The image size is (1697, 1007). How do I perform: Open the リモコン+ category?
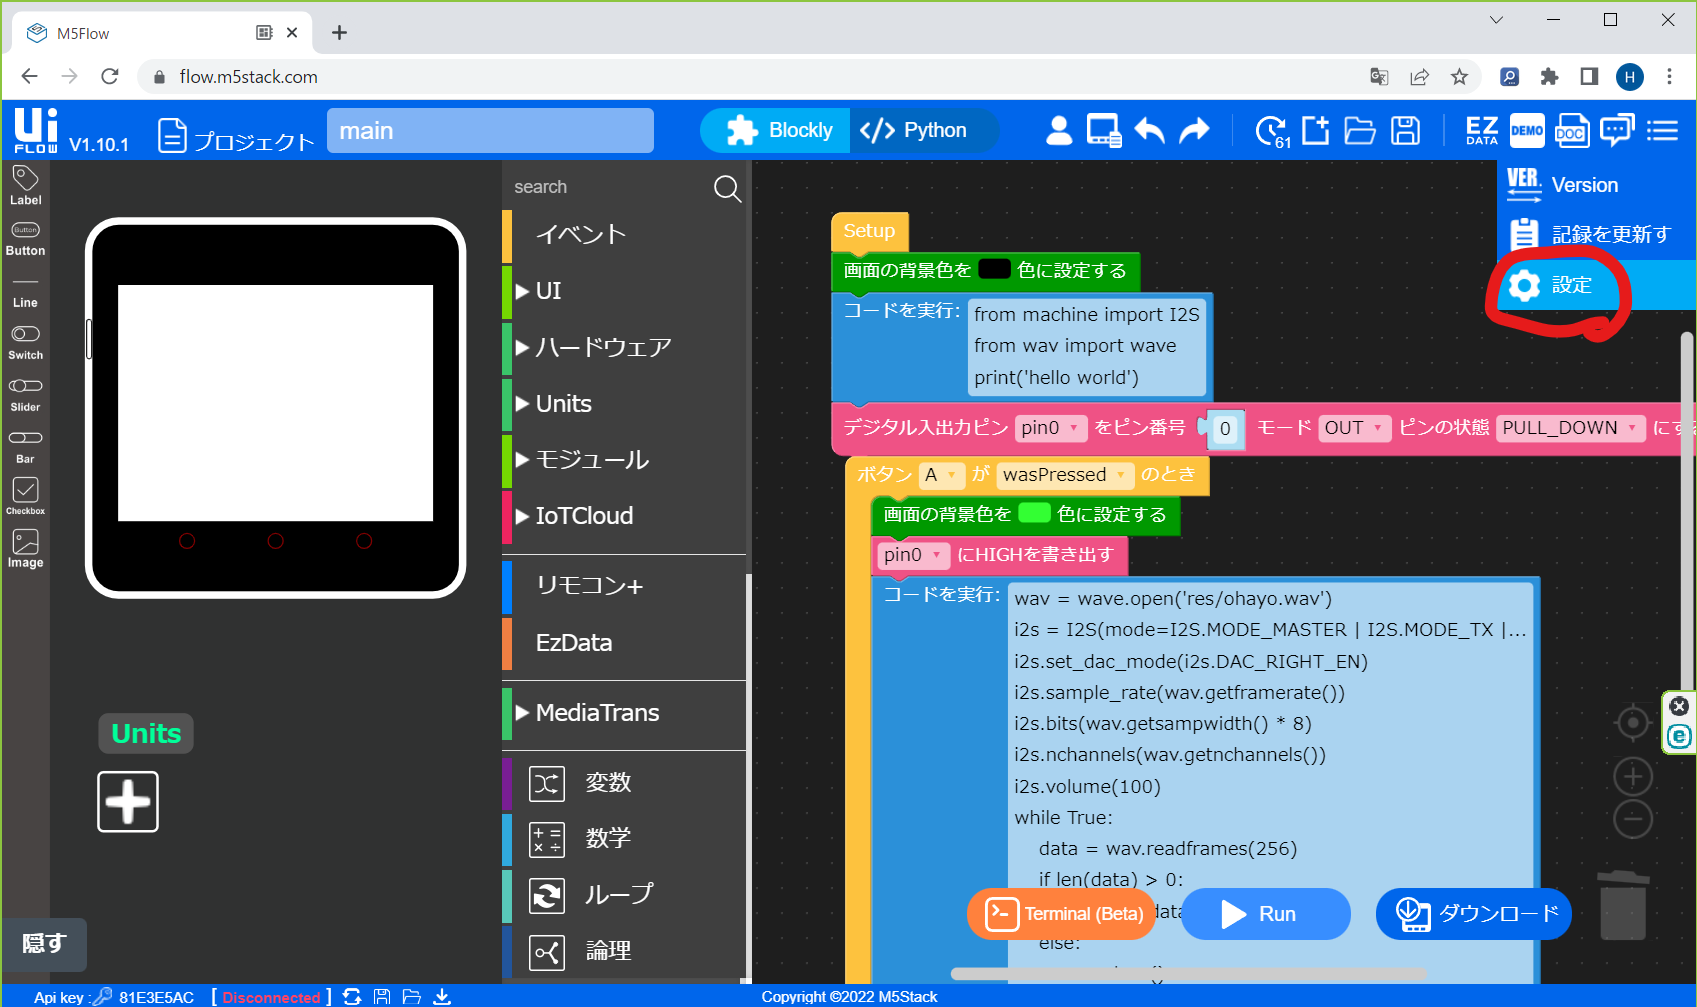pyautogui.click(x=624, y=586)
